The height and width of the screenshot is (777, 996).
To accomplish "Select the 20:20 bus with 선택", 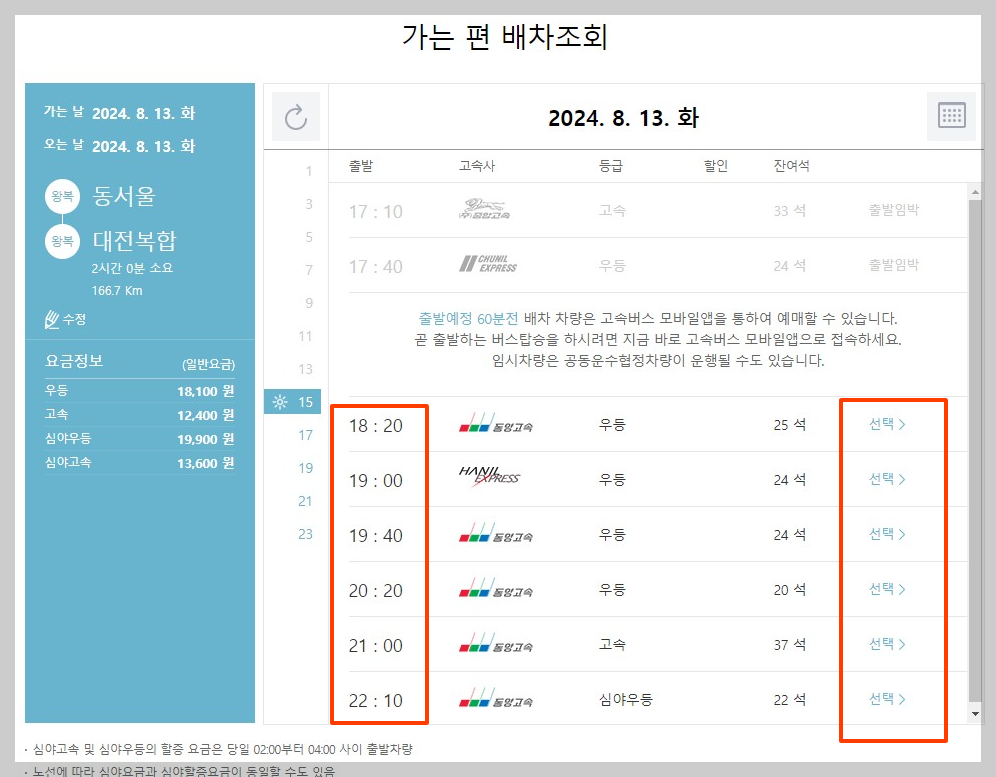I will (887, 589).
